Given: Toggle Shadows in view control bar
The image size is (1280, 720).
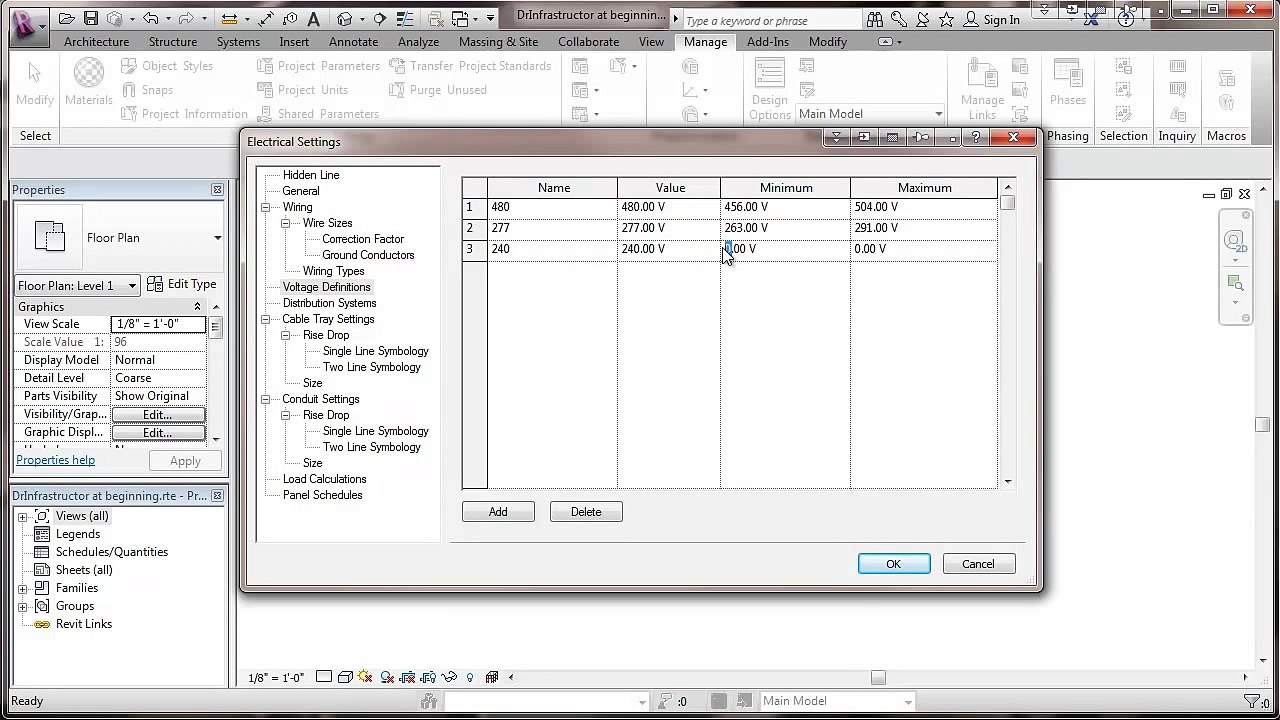Looking at the screenshot, I should coord(387,677).
